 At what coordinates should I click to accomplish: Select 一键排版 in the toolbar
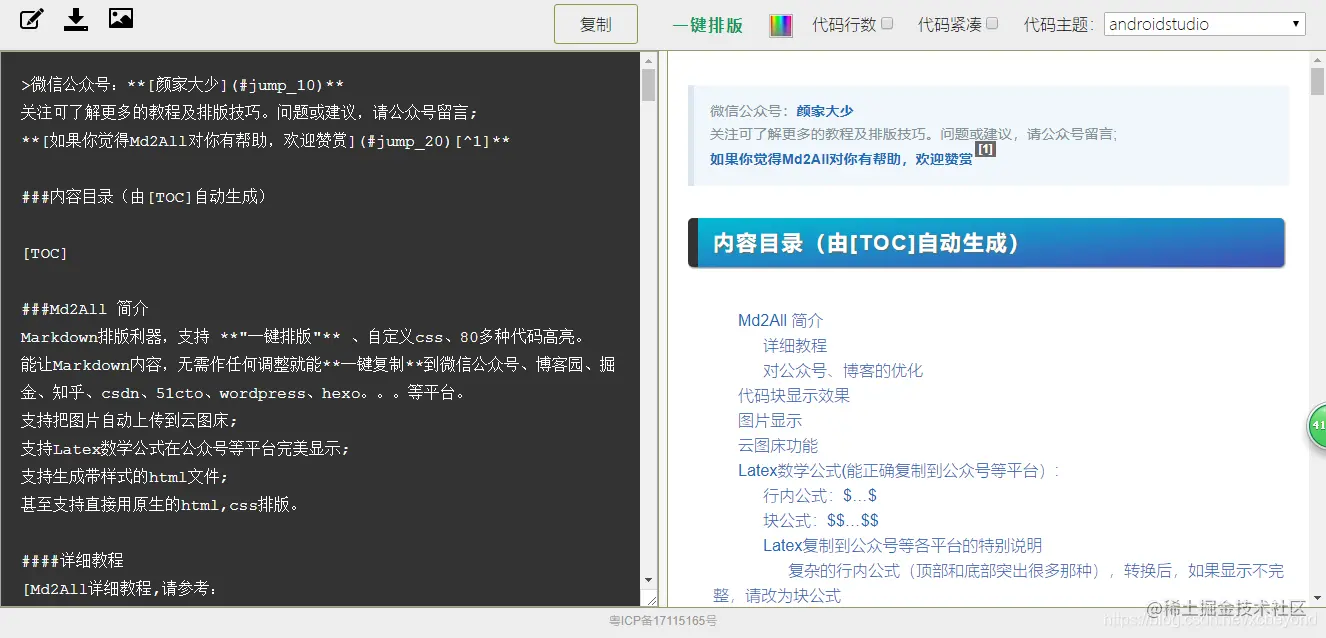708,25
